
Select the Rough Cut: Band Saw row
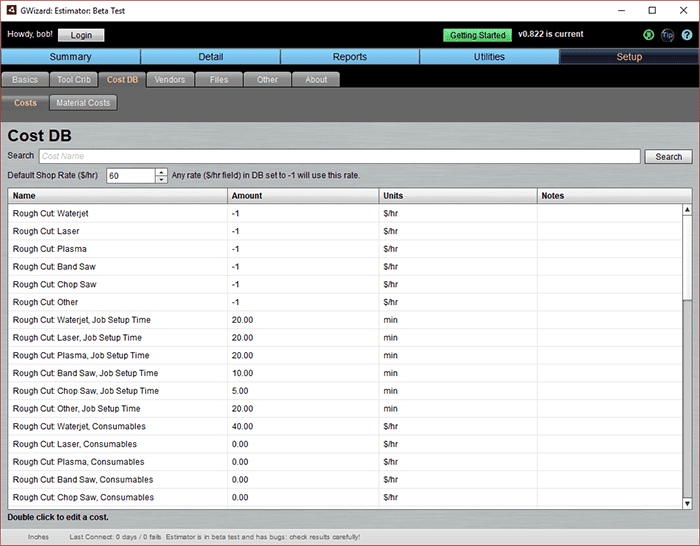coord(345,267)
